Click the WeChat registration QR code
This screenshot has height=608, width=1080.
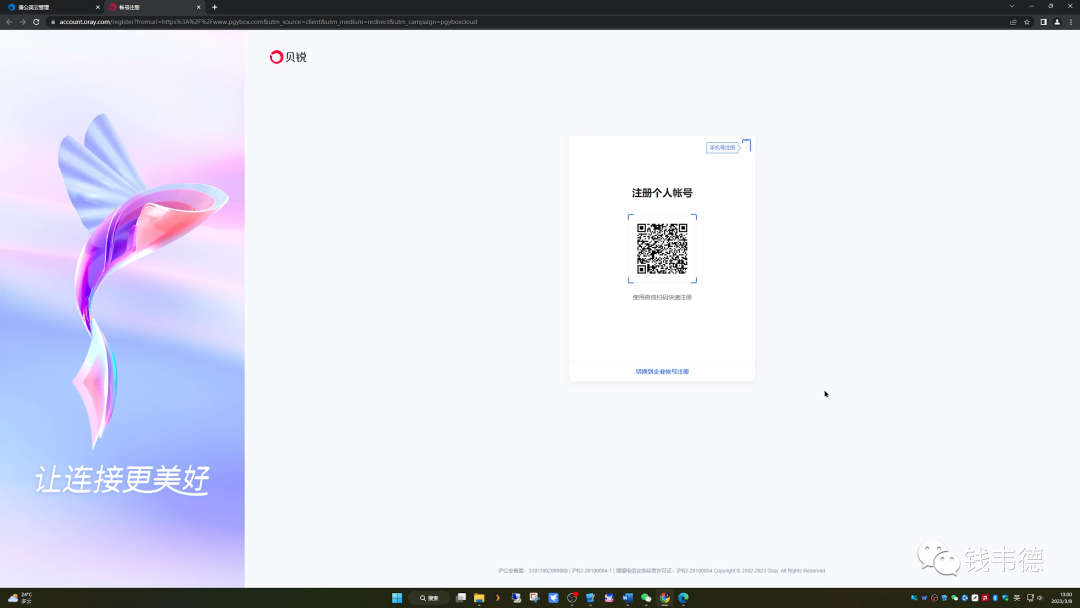662,249
